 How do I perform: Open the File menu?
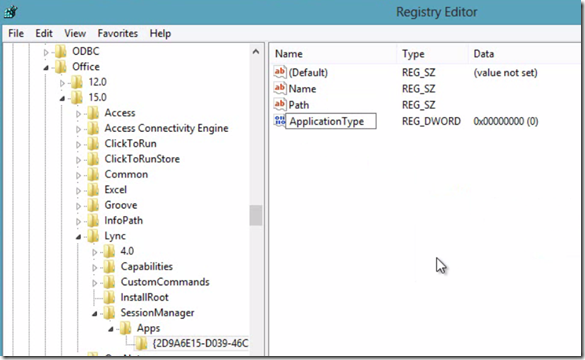[x=16, y=34]
